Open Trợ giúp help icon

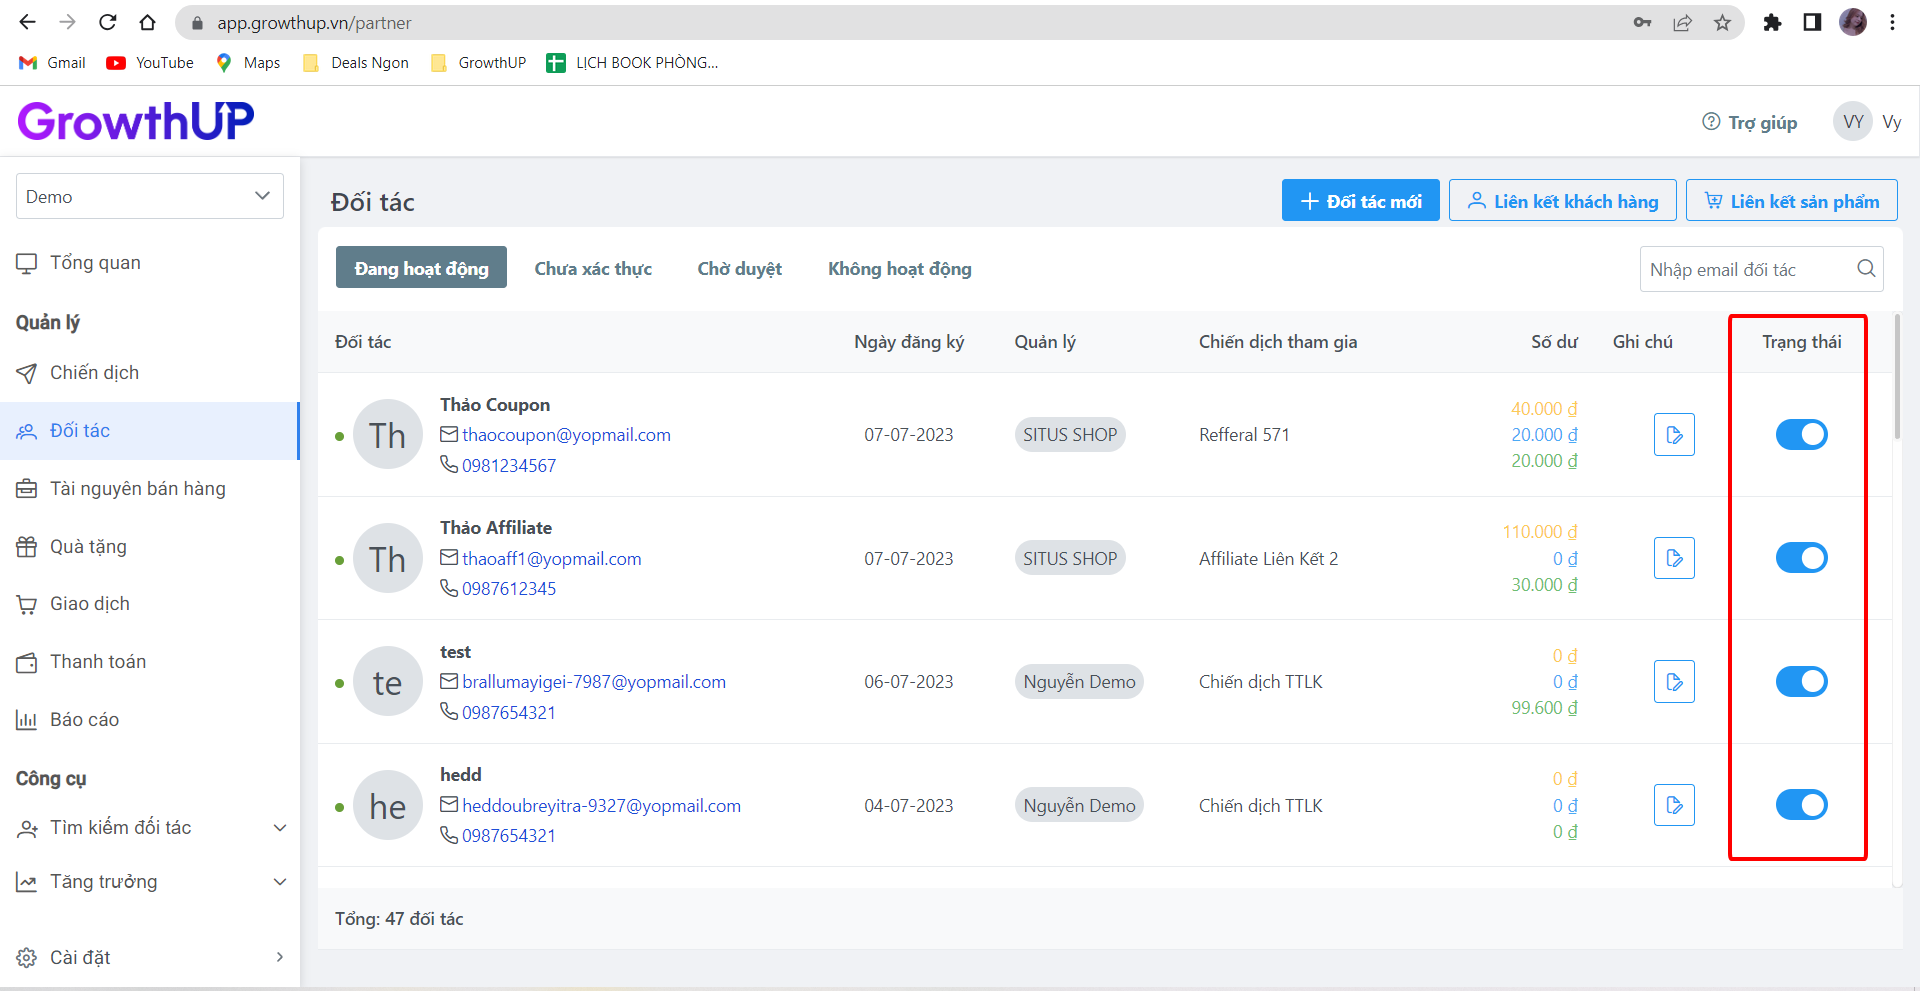1711,122
